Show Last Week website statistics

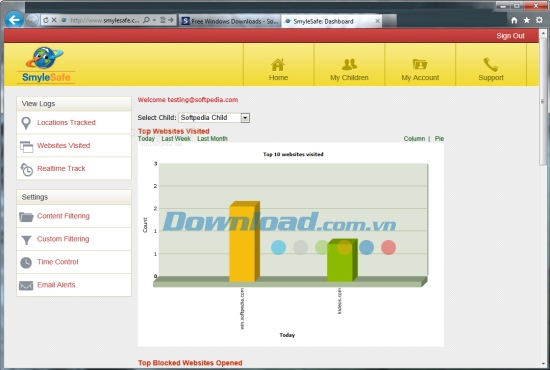[x=176, y=139]
